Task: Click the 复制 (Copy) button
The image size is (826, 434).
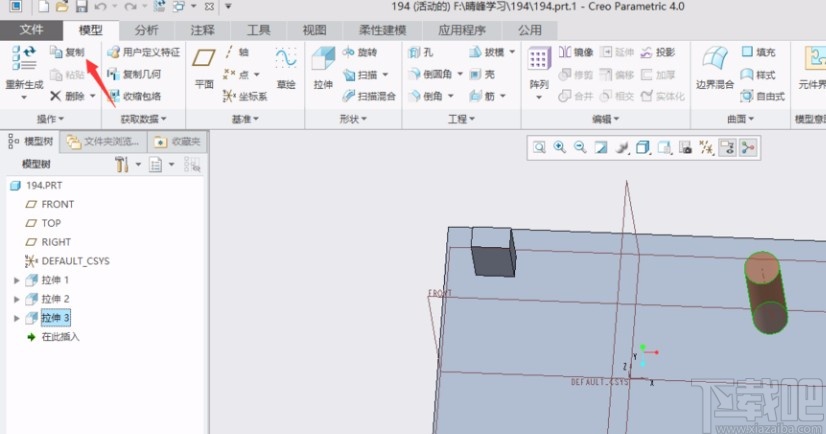Action: 67,52
